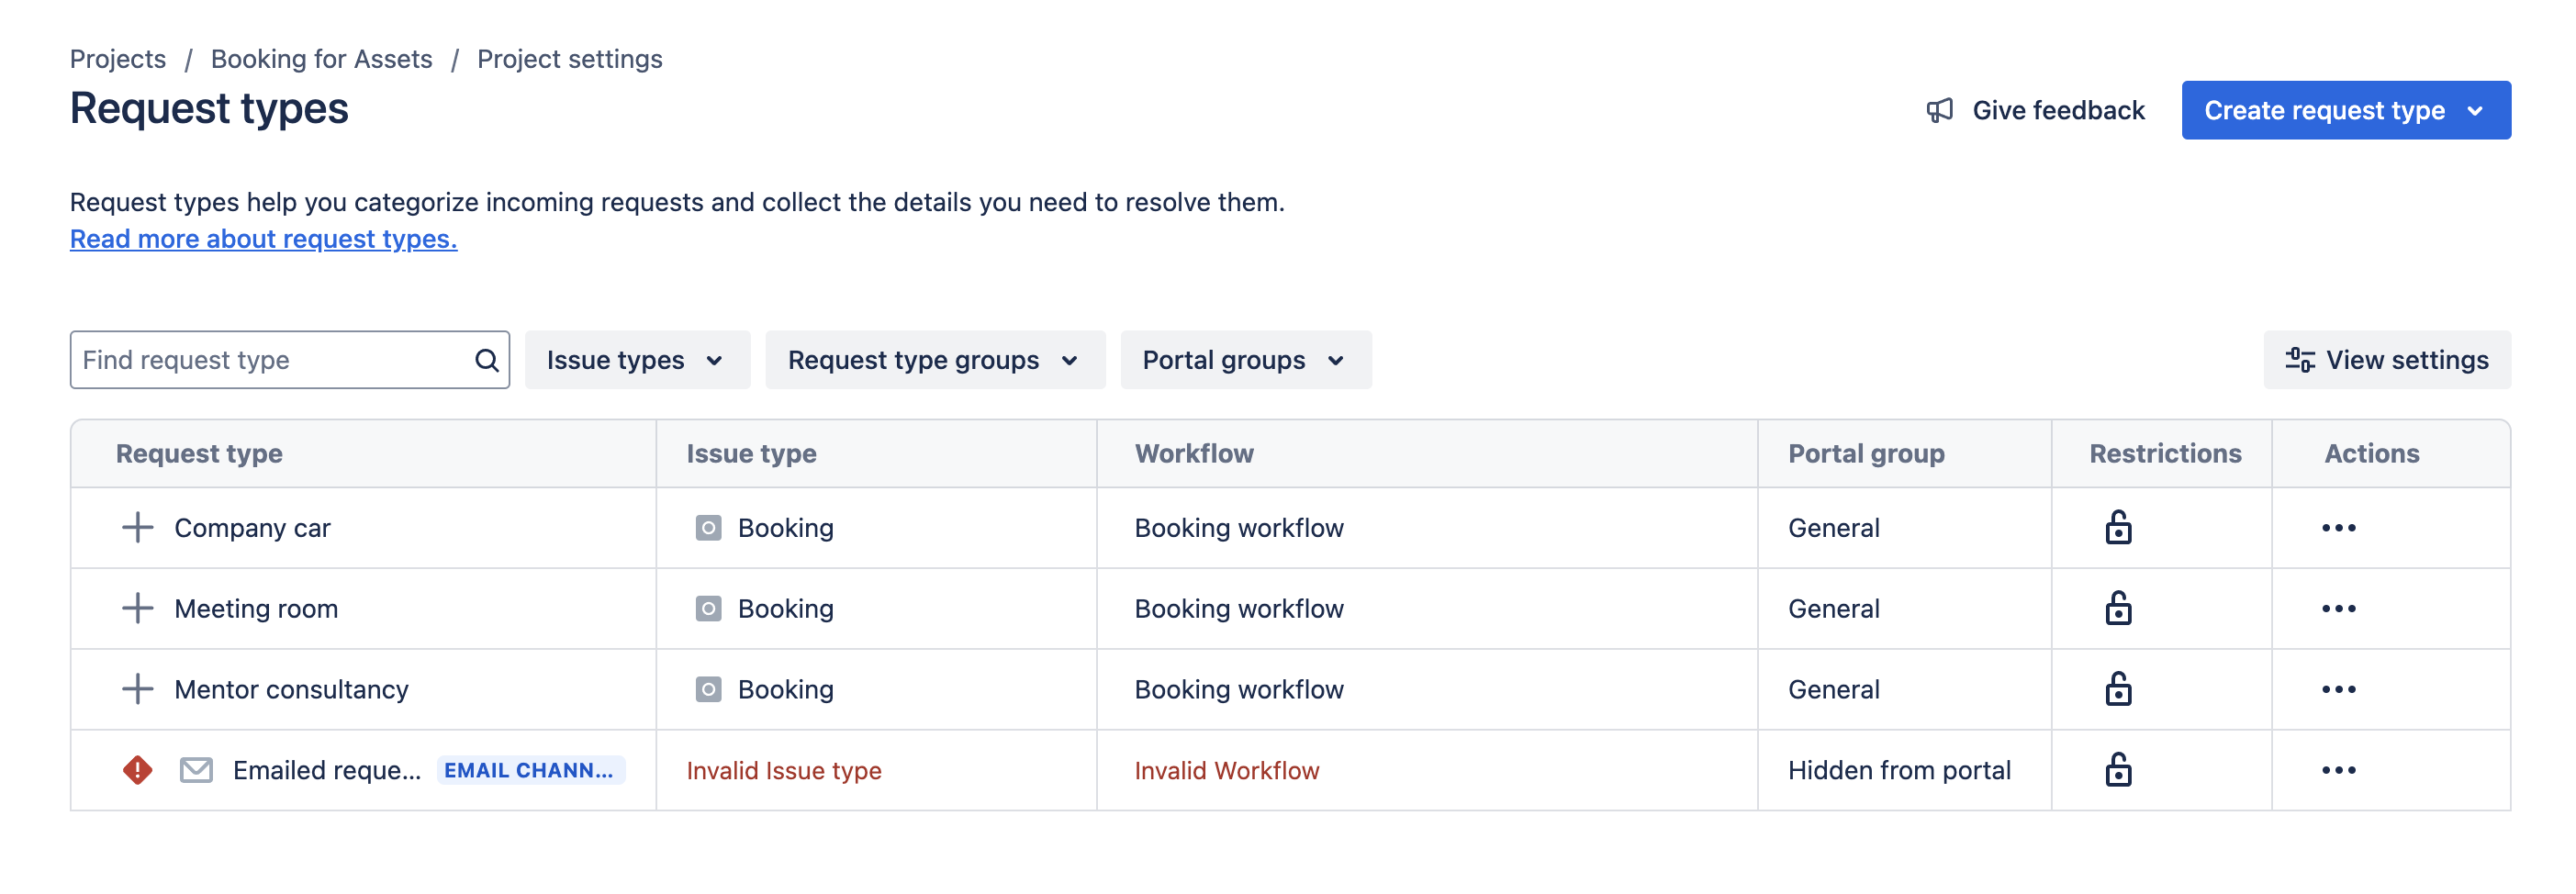Click the Request types page heading

(x=209, y=108)
